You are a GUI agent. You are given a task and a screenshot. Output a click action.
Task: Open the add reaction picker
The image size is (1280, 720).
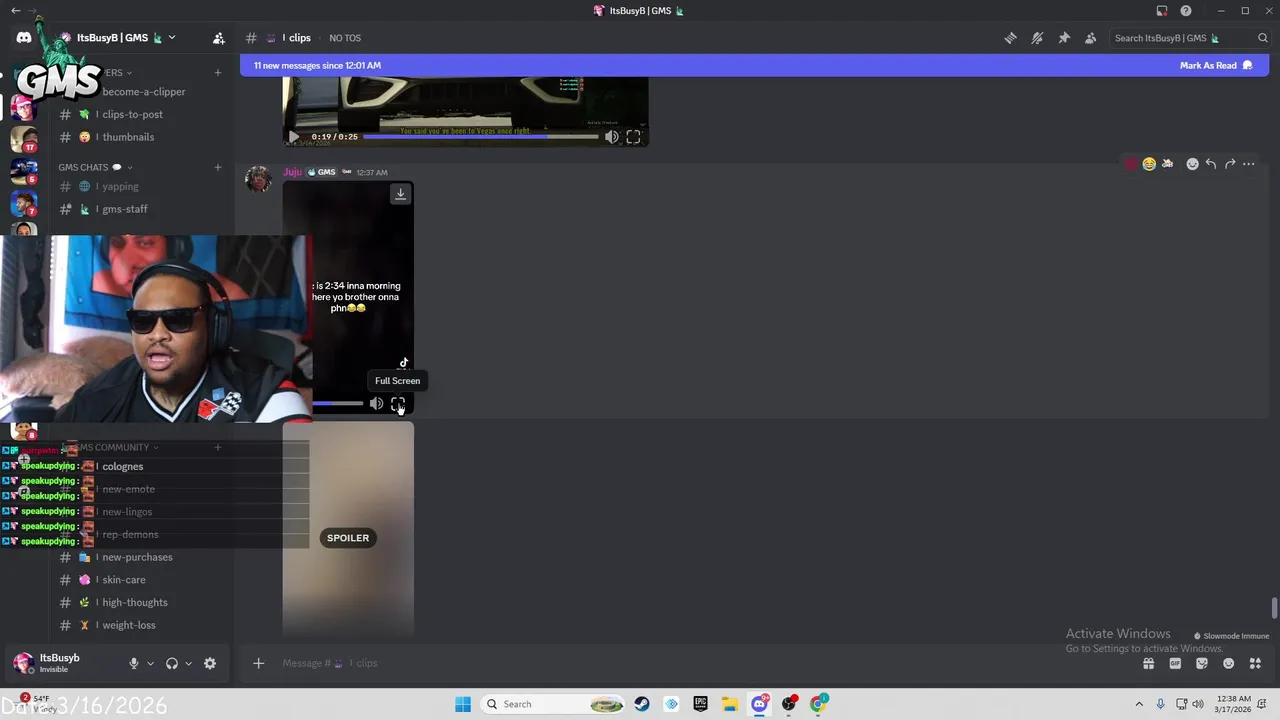click(x=1192, y=164)
